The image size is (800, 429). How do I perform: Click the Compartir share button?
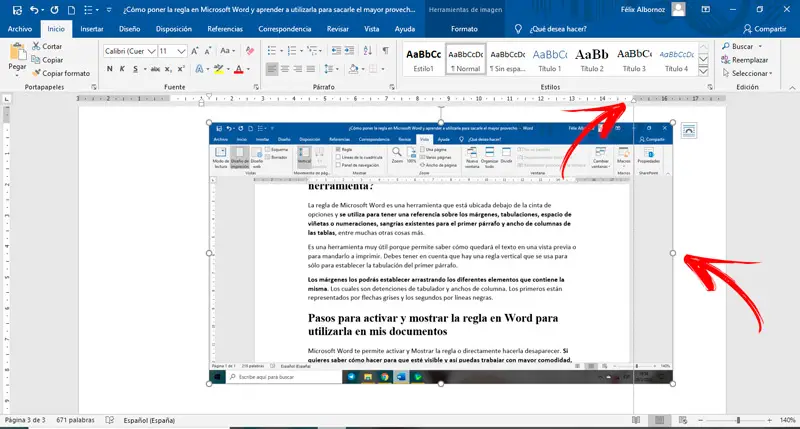764,30
